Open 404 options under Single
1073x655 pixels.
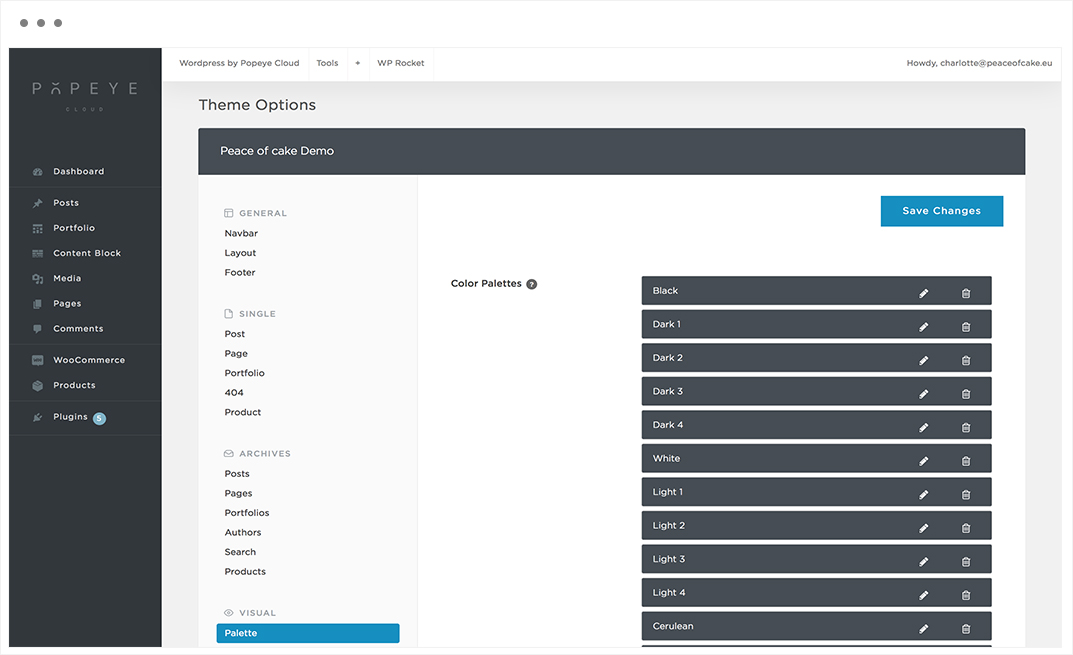(234, 393)
